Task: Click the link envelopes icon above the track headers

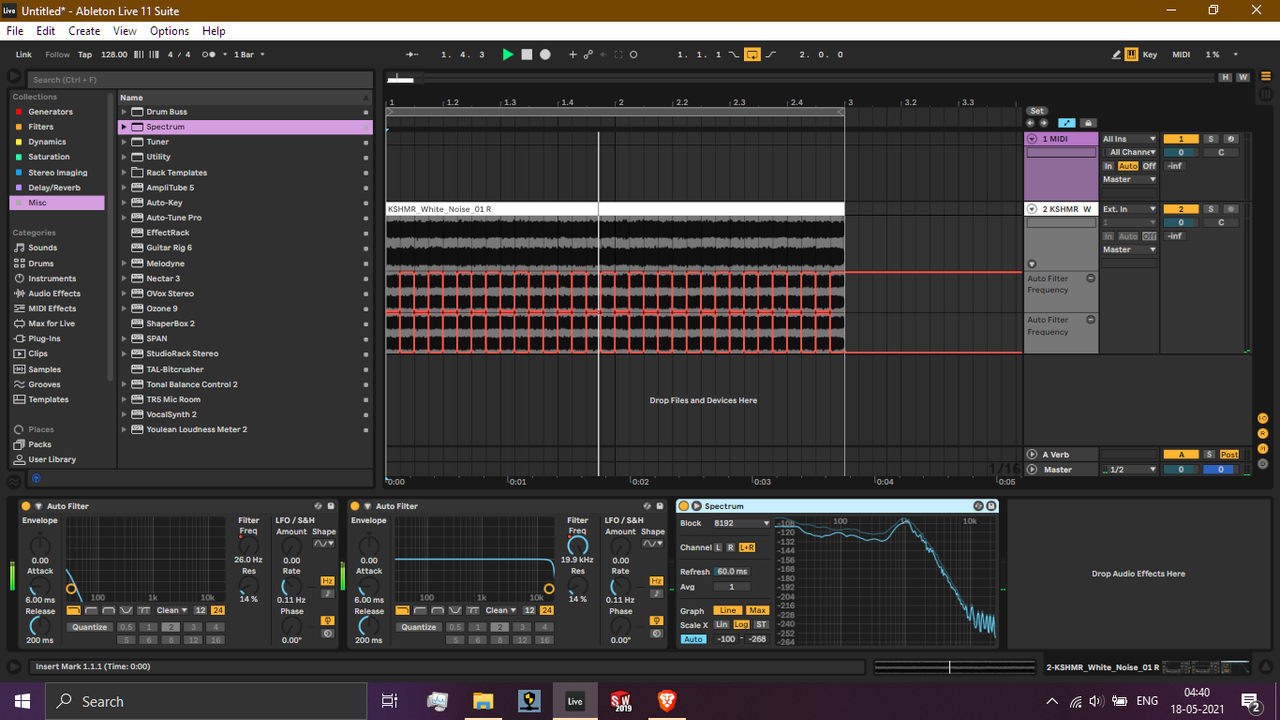Action: (1066, 123)
